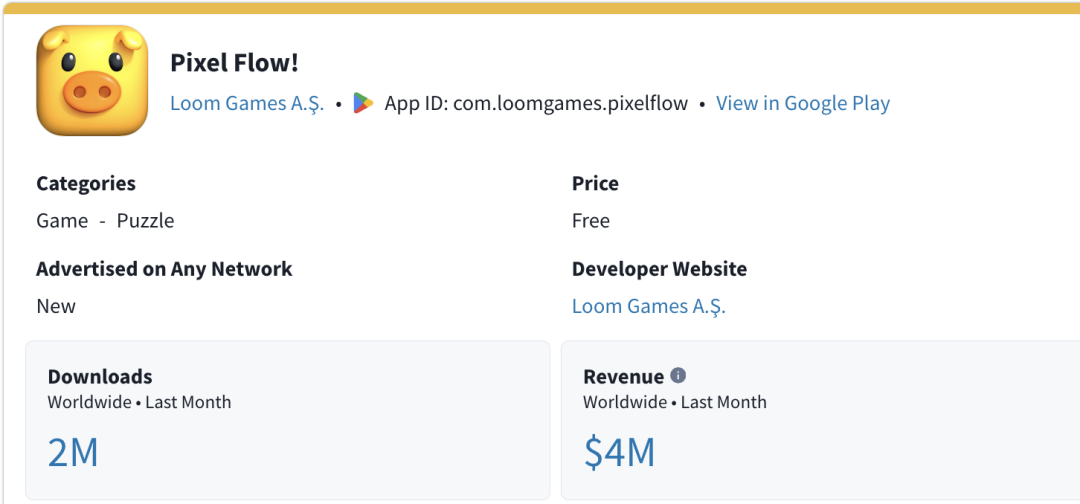Click the Advertised on Any Network label

click(164, 269)
